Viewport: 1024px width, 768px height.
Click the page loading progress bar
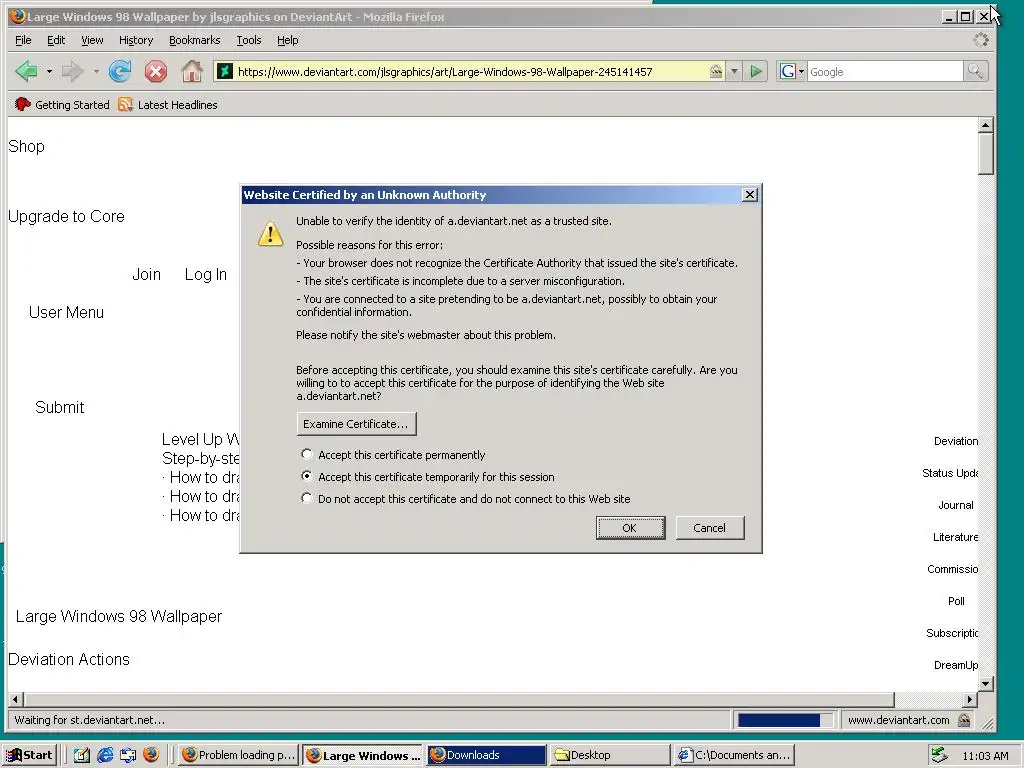point(784,720)
